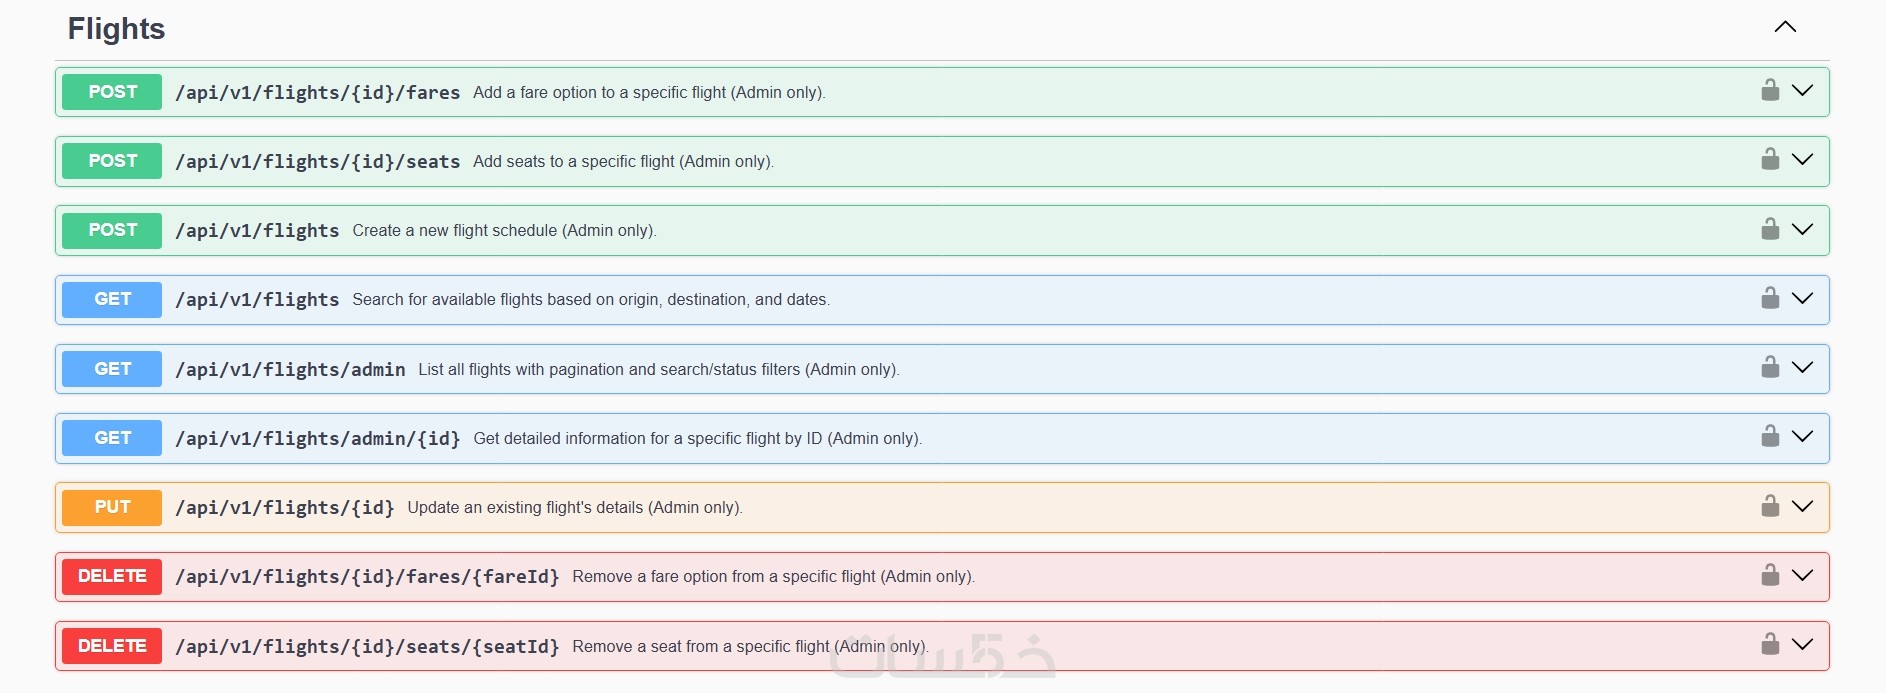The width and height of the screenshot is (1886, 693).
Task: Expand the DELETE seats/{seatId} endpoint chevron
Action: pyautogui.click(x=1802, y=645)
